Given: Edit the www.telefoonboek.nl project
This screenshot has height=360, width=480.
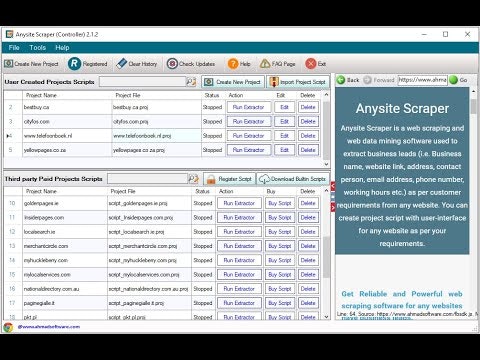Looking at the screenshot, I should tap(284, 136).
